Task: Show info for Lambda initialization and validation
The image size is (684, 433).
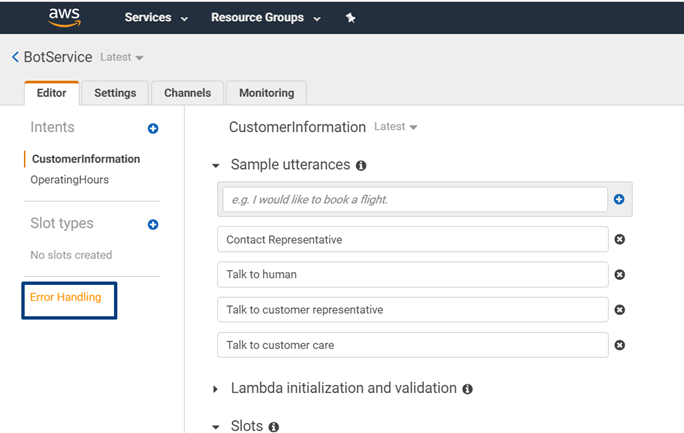Action: [467, 389]
